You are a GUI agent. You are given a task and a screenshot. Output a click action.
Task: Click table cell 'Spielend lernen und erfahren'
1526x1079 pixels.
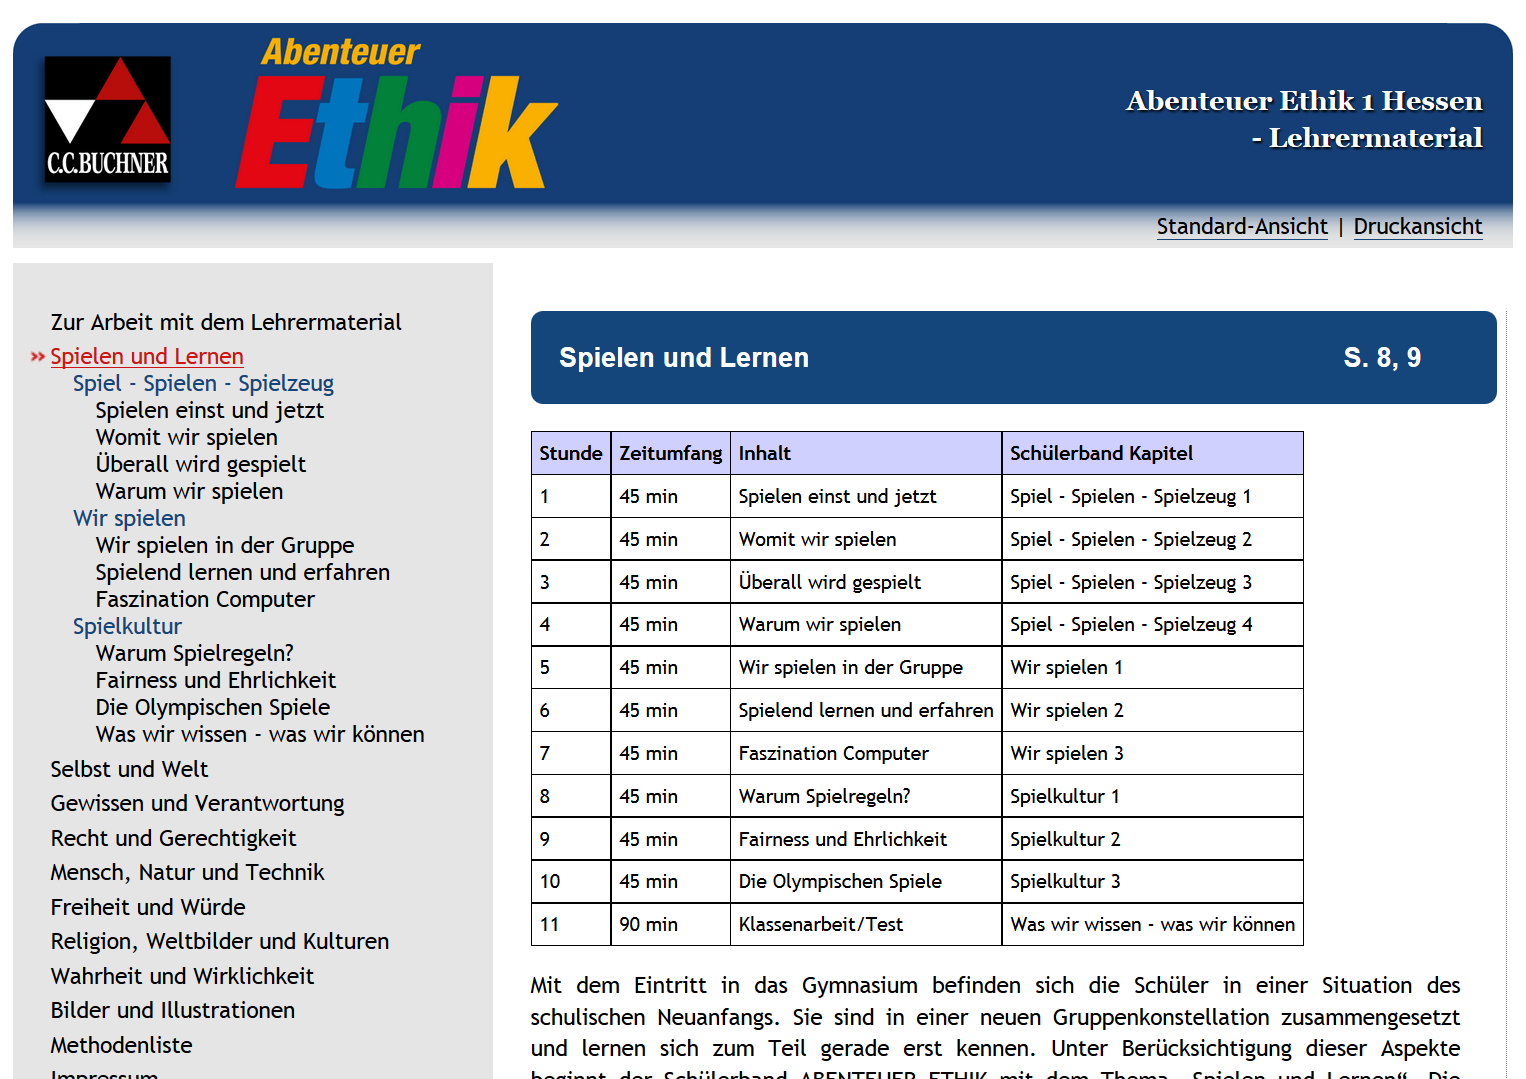click(x=866, y=710)
